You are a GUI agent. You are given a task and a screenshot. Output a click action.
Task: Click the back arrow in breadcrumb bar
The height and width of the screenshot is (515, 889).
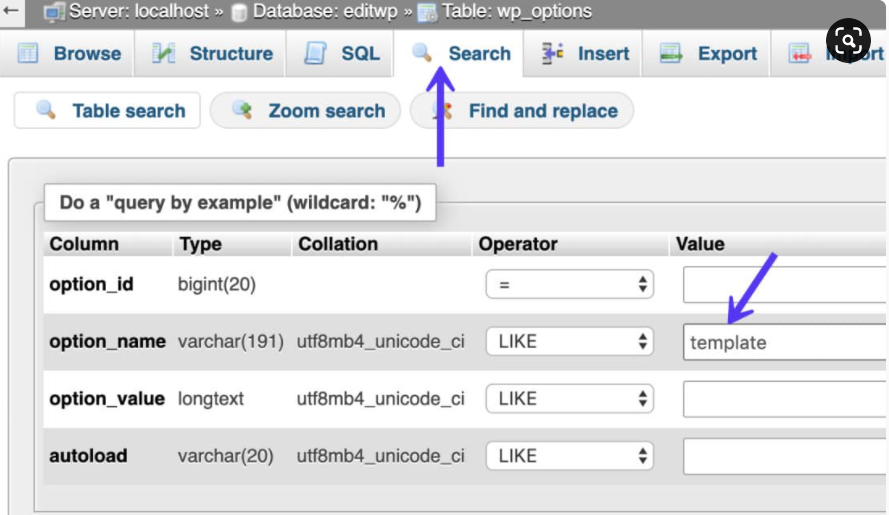tap(12, 12)
